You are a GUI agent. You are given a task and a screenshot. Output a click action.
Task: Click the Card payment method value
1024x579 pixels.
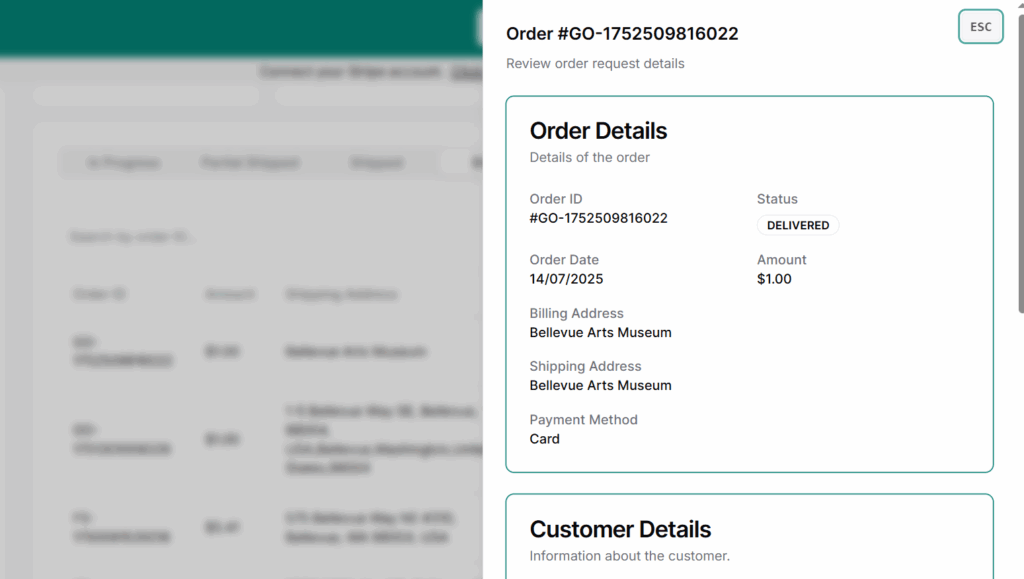point(544,439)
